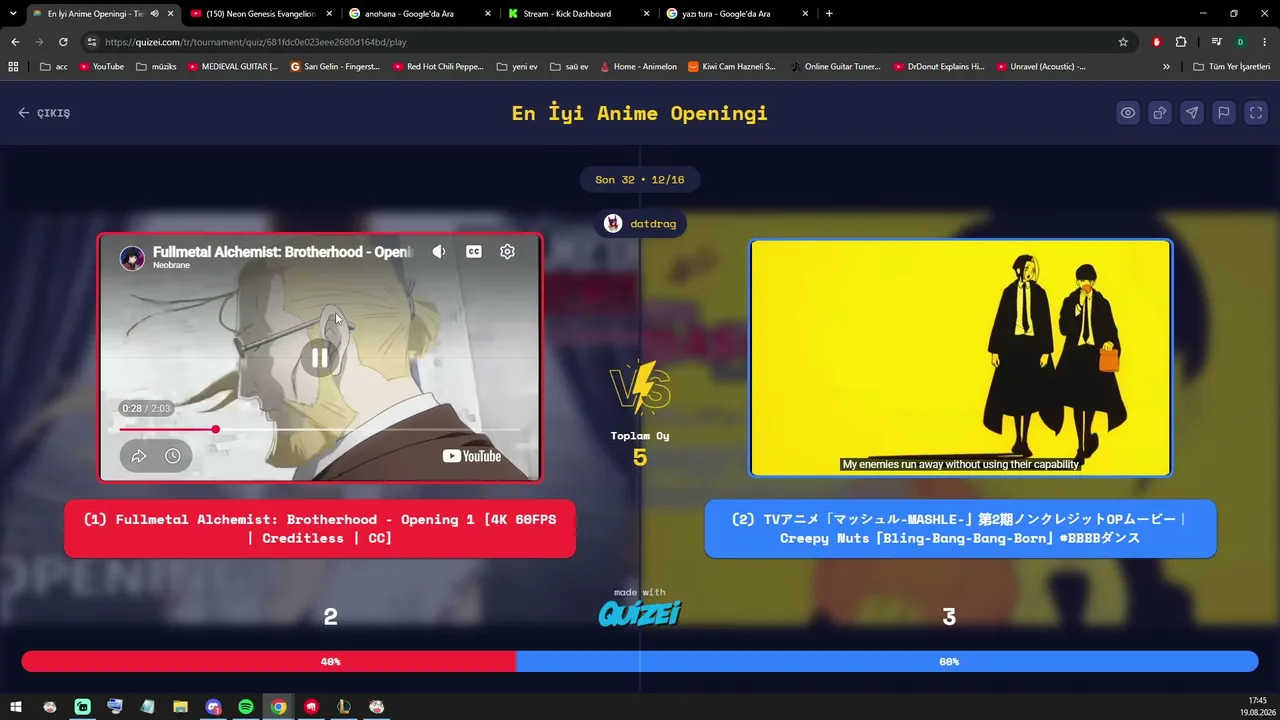Expand the tab search dropdown

click(x=12, y=14)
